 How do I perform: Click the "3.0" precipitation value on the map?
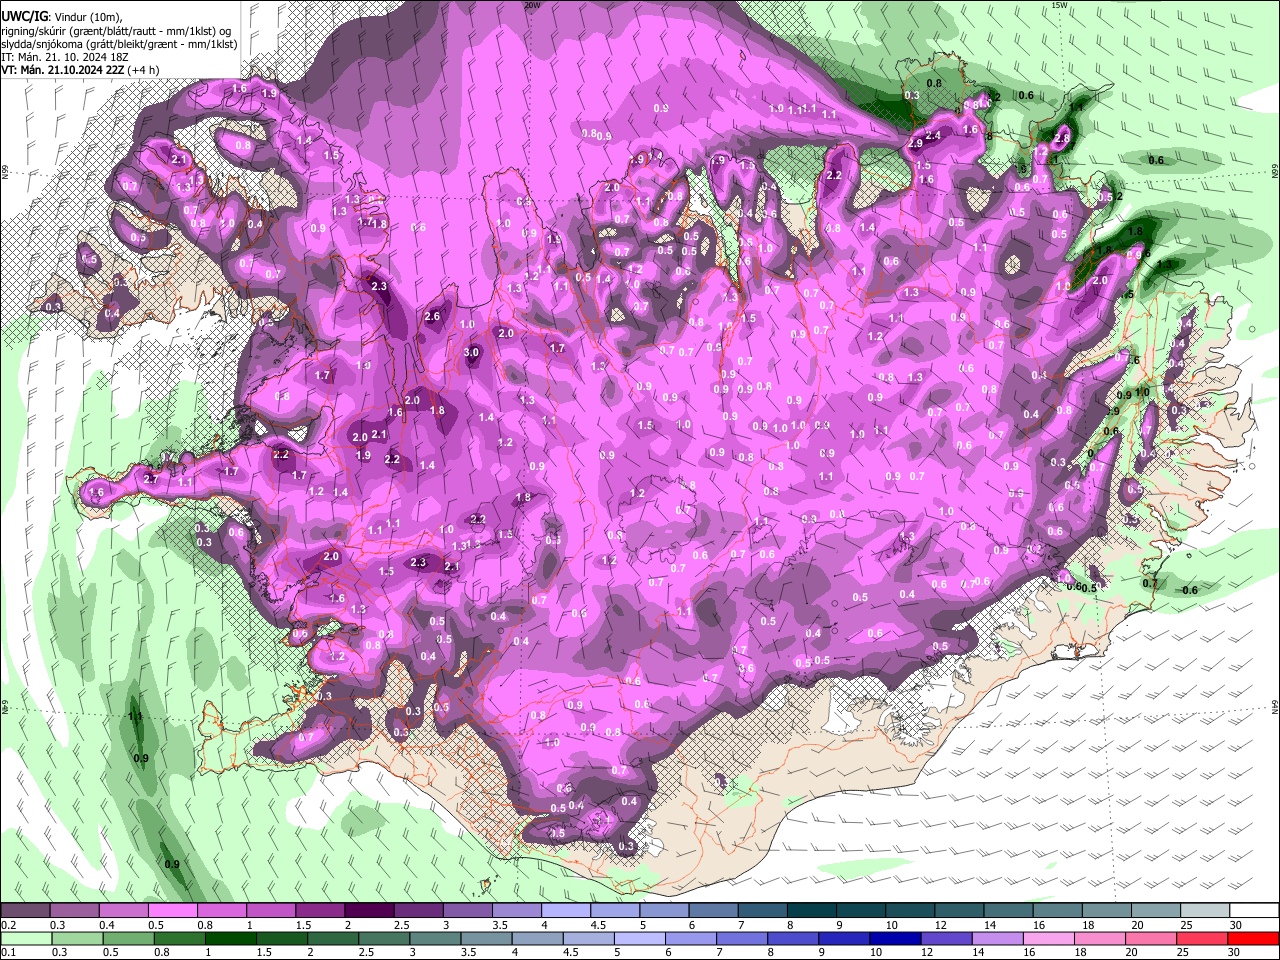[473, 352]
